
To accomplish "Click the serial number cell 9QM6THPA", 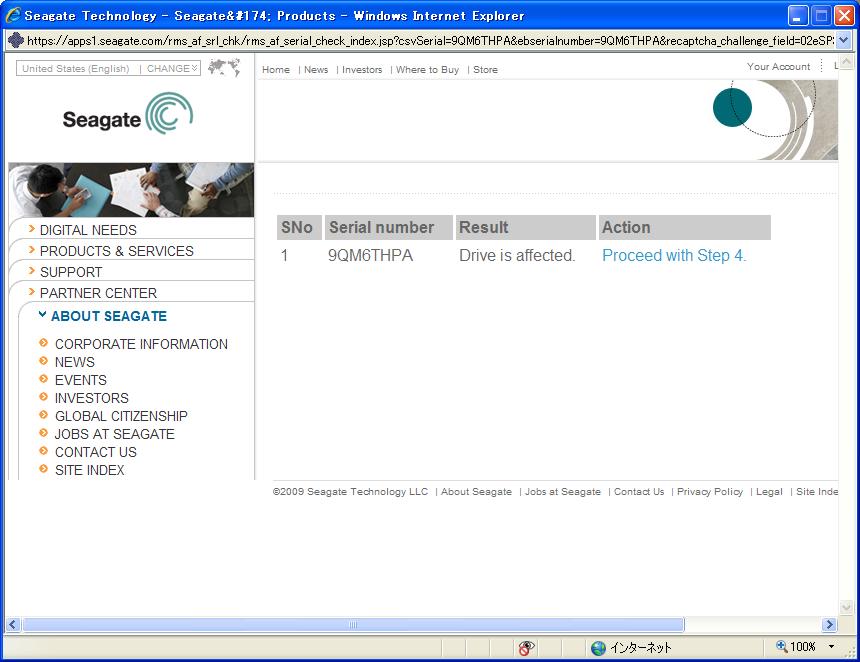I will click(370, 256).
